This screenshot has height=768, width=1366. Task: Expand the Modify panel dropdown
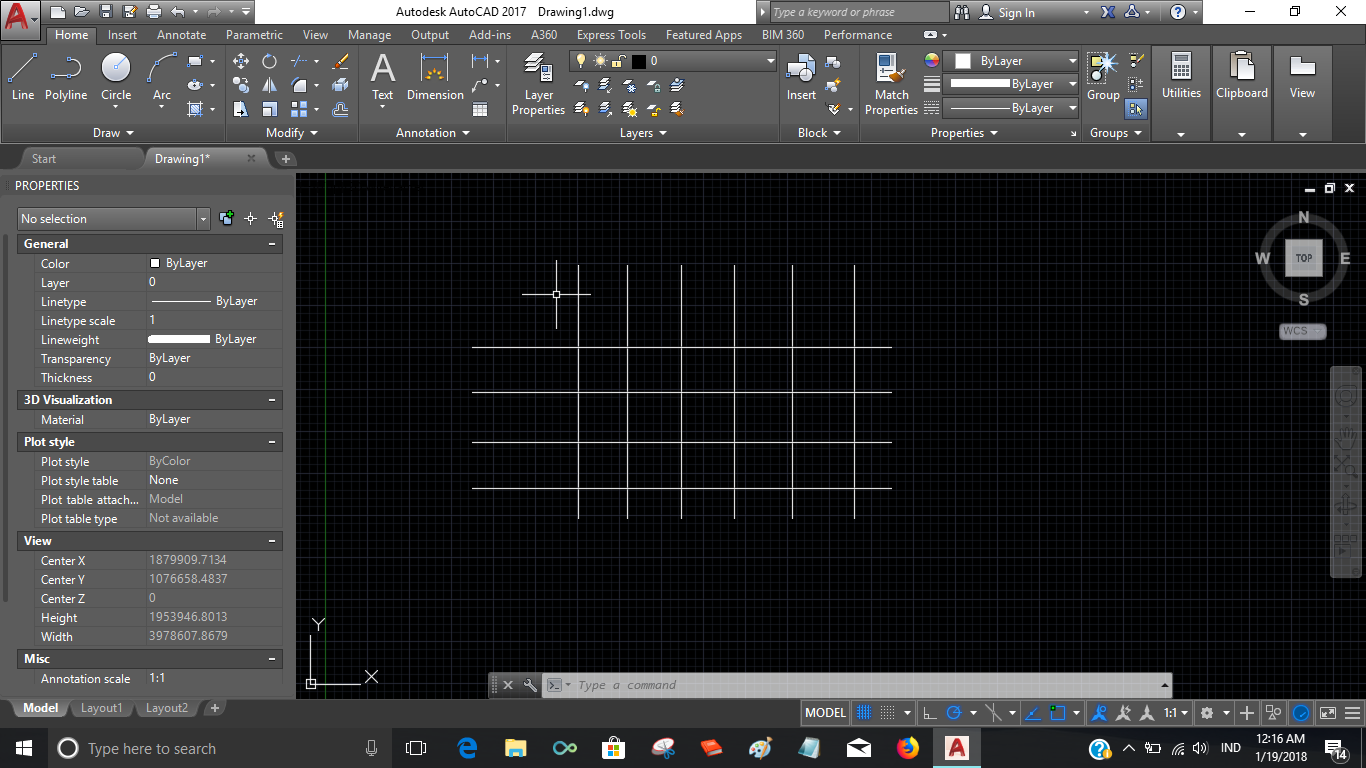pos(292,132)
